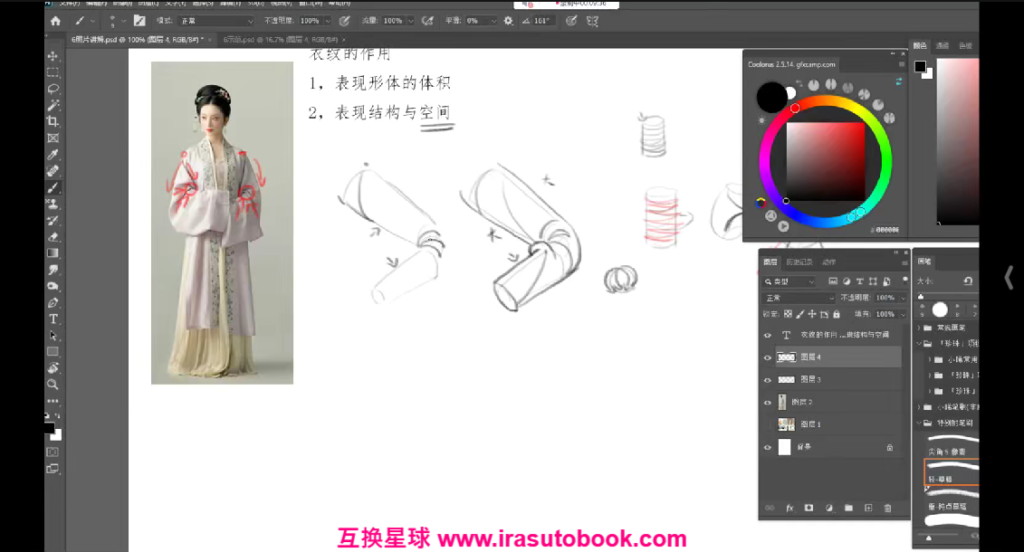Screen dimensions: 1024x552
Task: Select the Move tool
Action: 53,56
